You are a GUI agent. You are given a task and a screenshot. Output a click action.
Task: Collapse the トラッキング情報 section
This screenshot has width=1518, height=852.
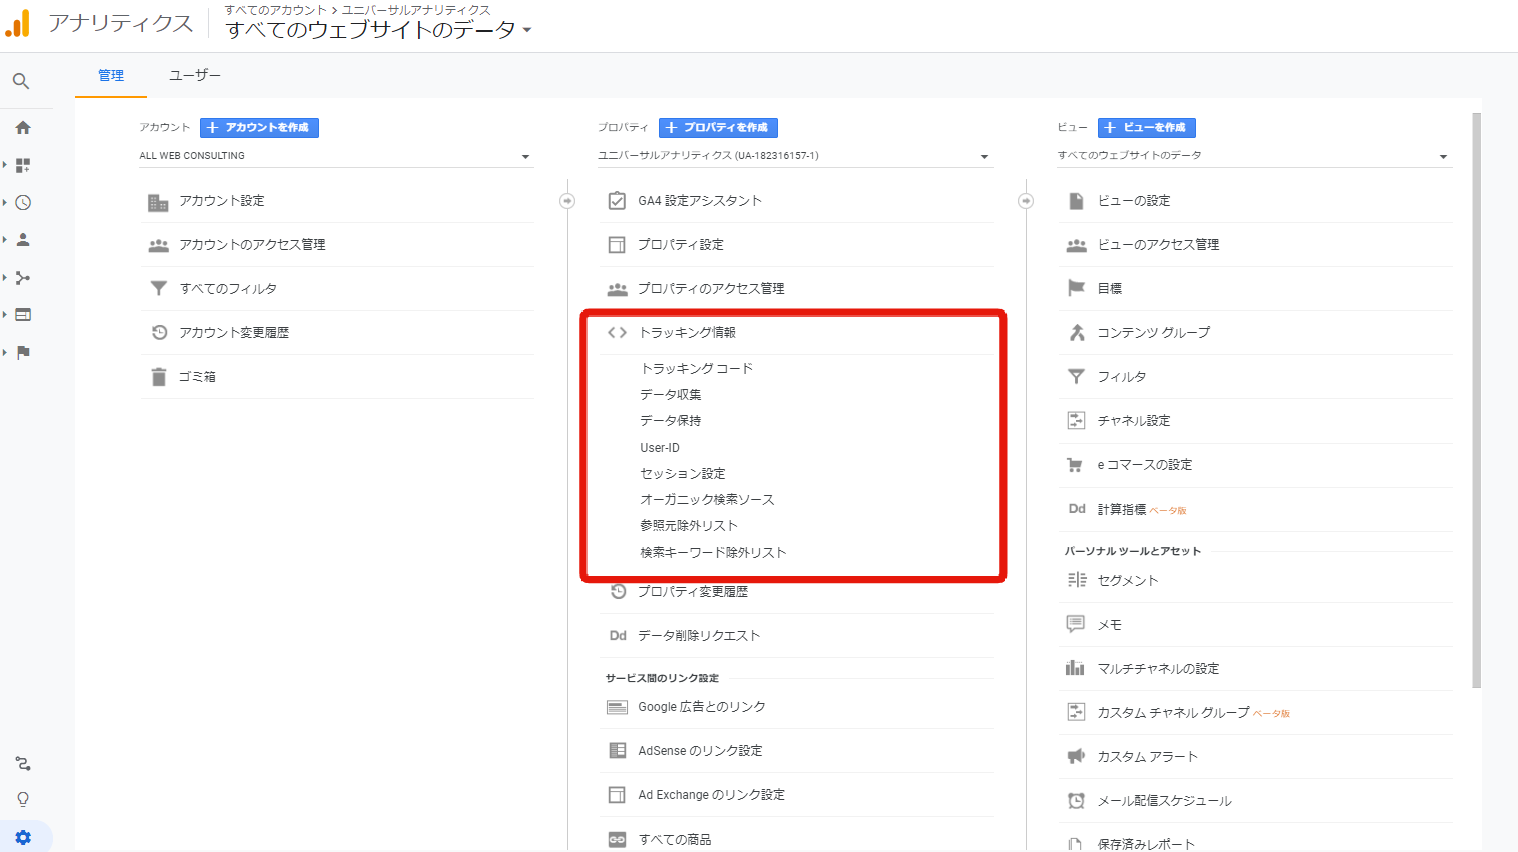687,333
